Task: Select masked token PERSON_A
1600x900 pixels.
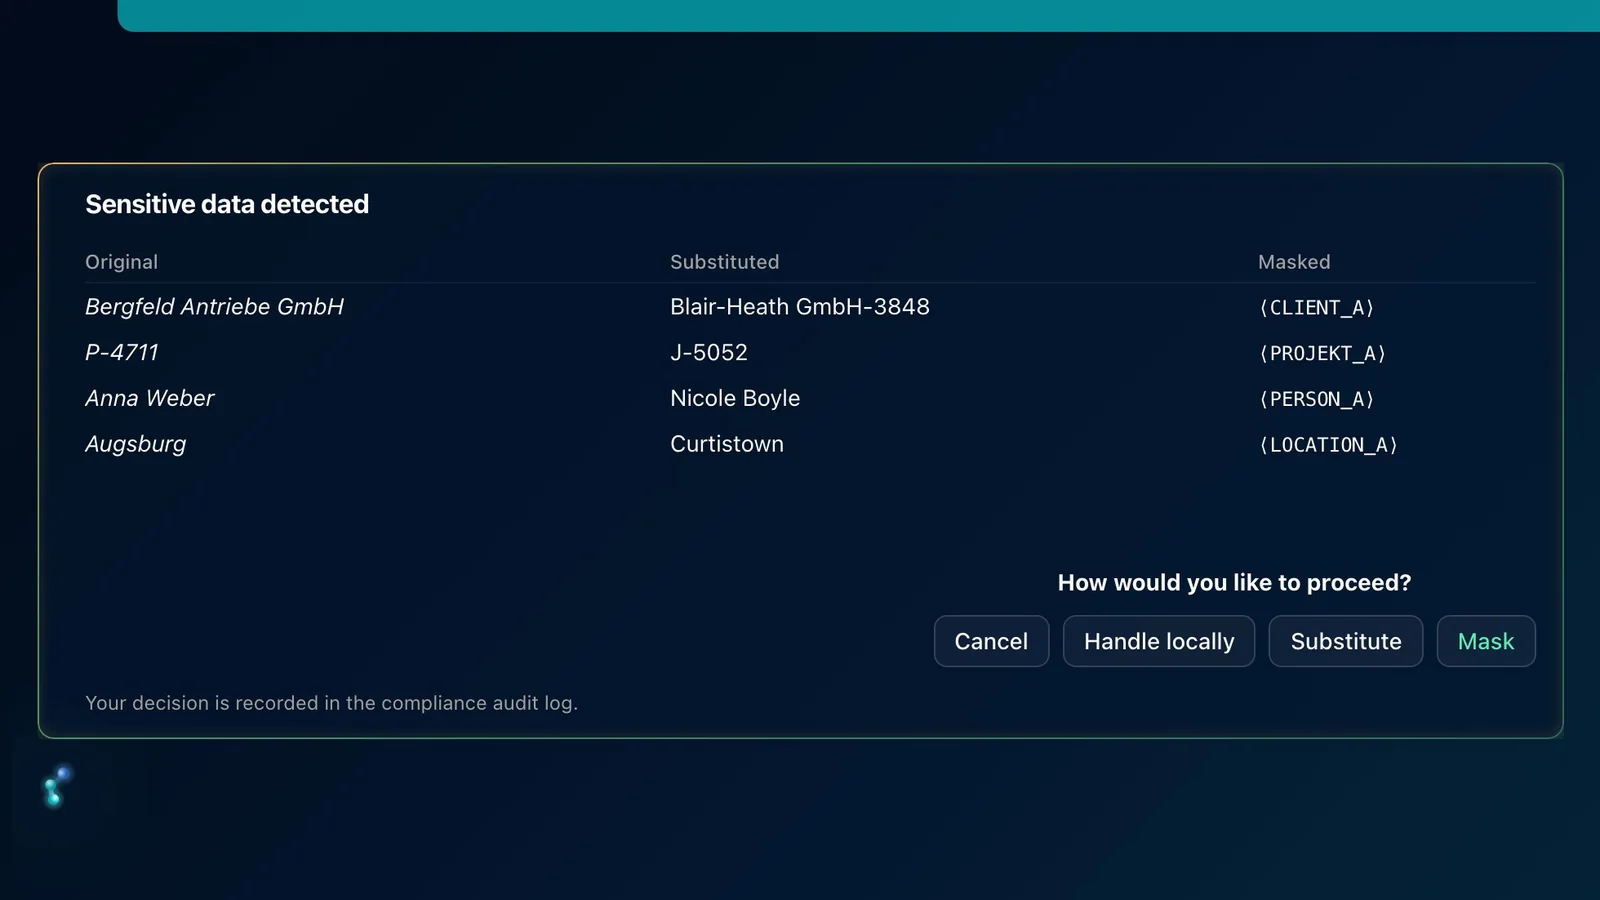Action: [1317, 399]
